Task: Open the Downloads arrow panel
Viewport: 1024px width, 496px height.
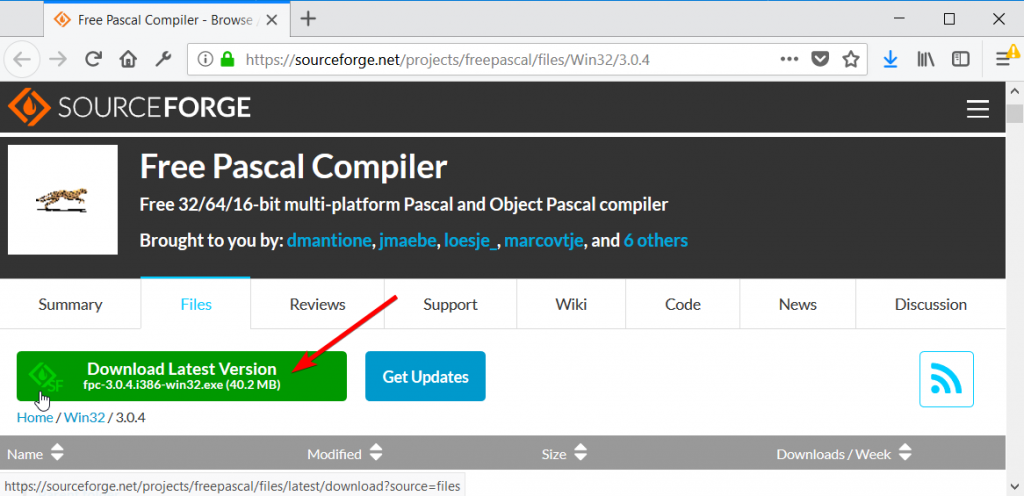Action: point(890,60)
